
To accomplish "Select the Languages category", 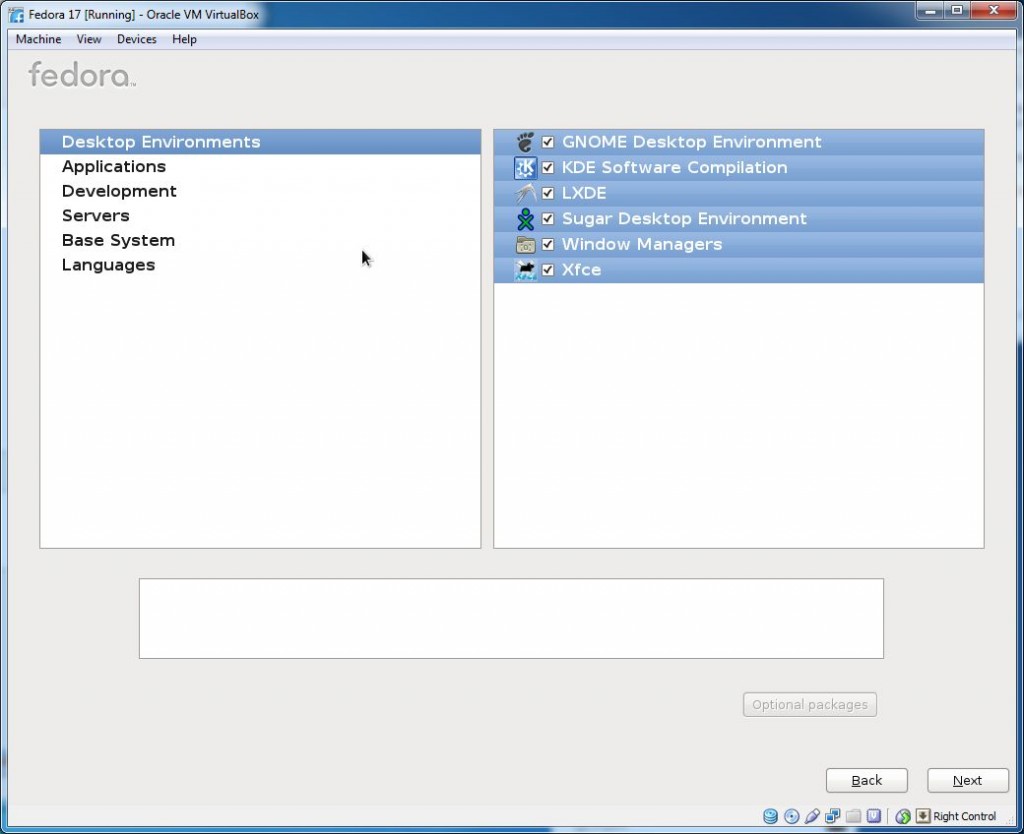I will pos(261,265).
